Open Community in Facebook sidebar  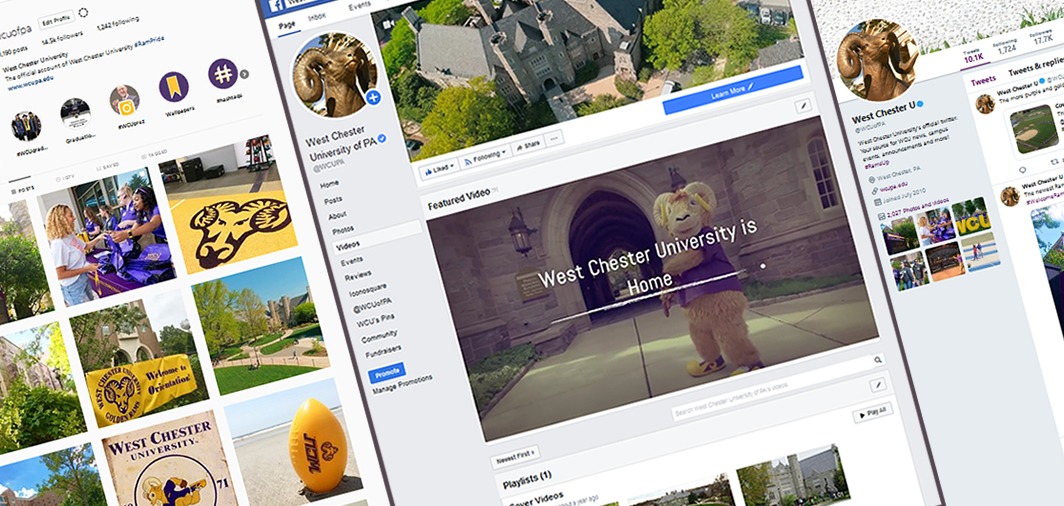pyautogui.click(x=379, y=337)
